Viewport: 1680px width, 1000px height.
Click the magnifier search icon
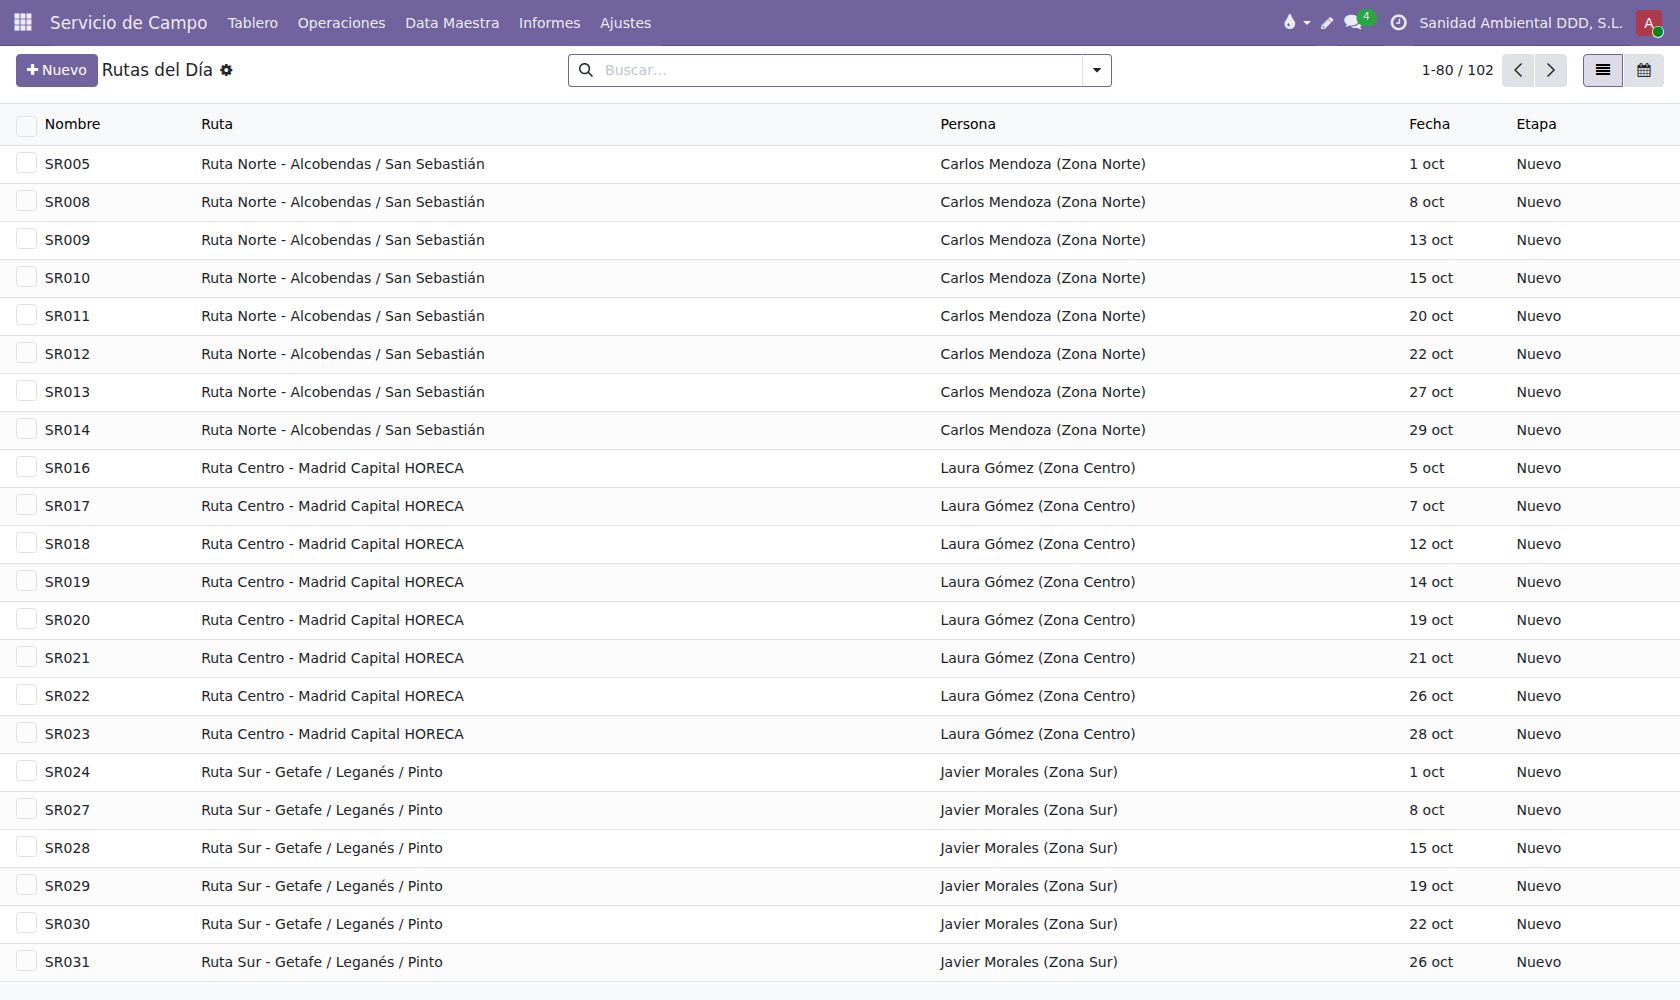[x=586, y=70]
